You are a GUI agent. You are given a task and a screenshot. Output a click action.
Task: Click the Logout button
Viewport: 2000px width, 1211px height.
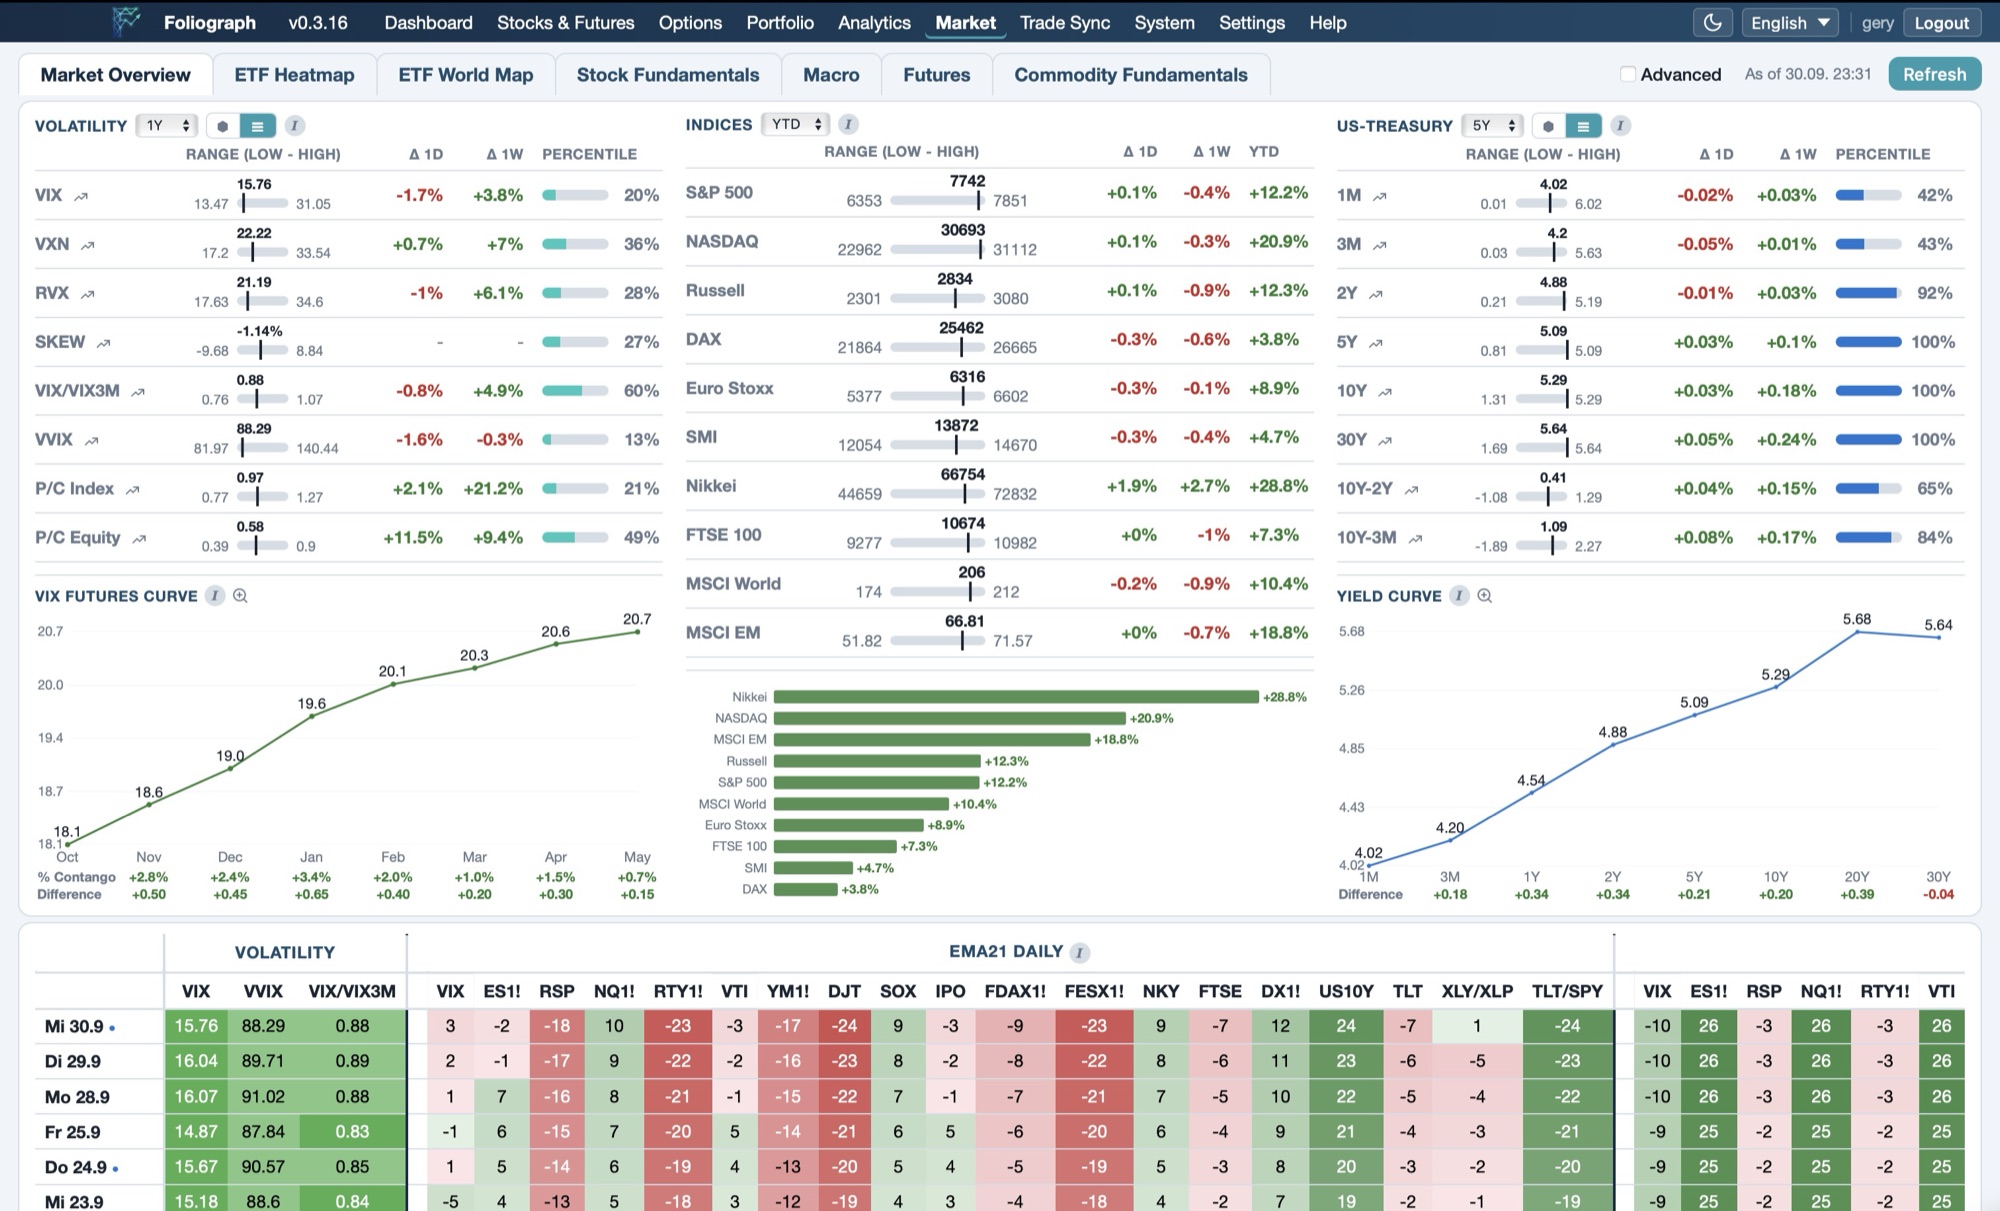(x=1941, y=23)
